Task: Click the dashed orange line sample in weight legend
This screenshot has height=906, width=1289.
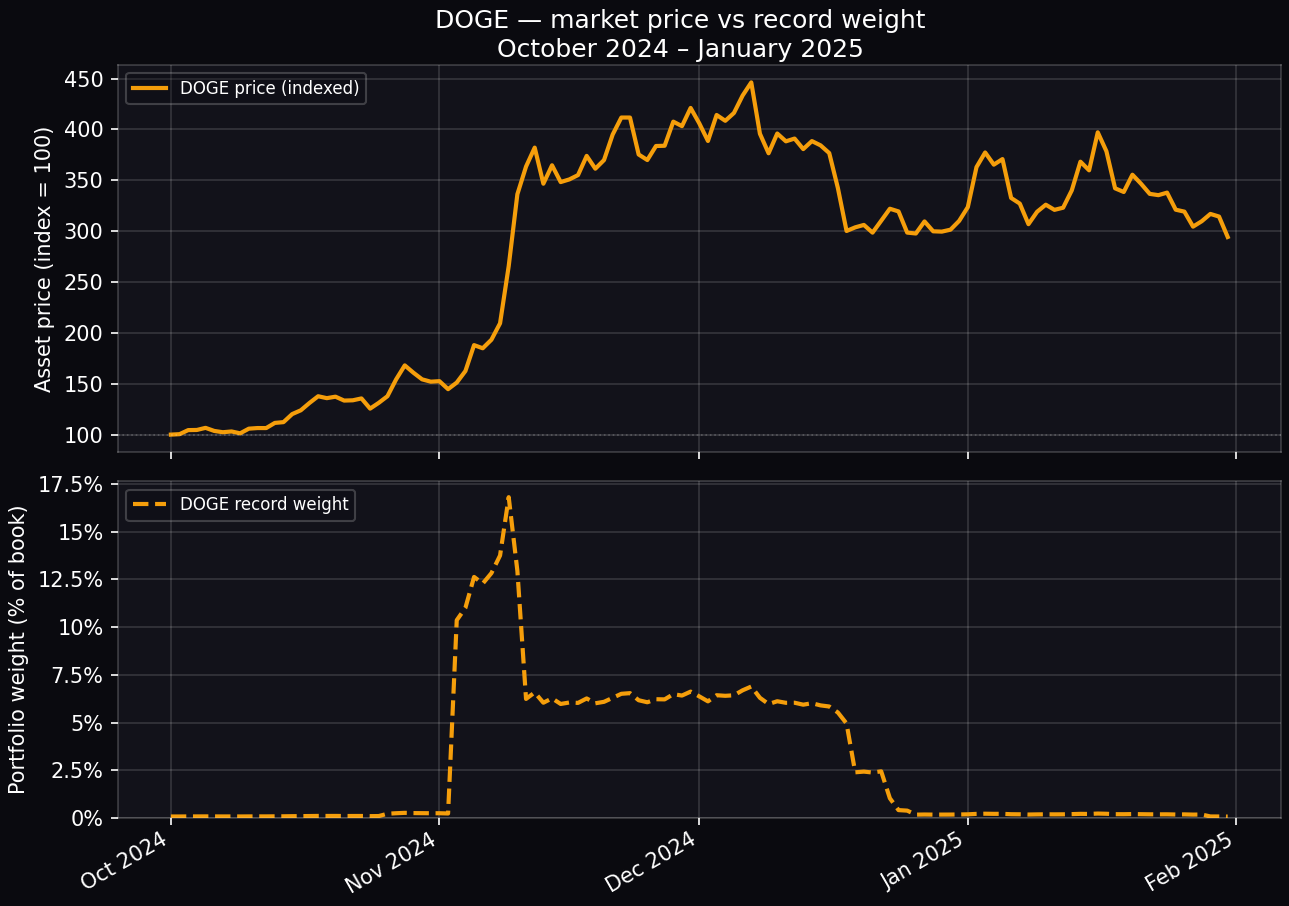Action: [150, 505]
